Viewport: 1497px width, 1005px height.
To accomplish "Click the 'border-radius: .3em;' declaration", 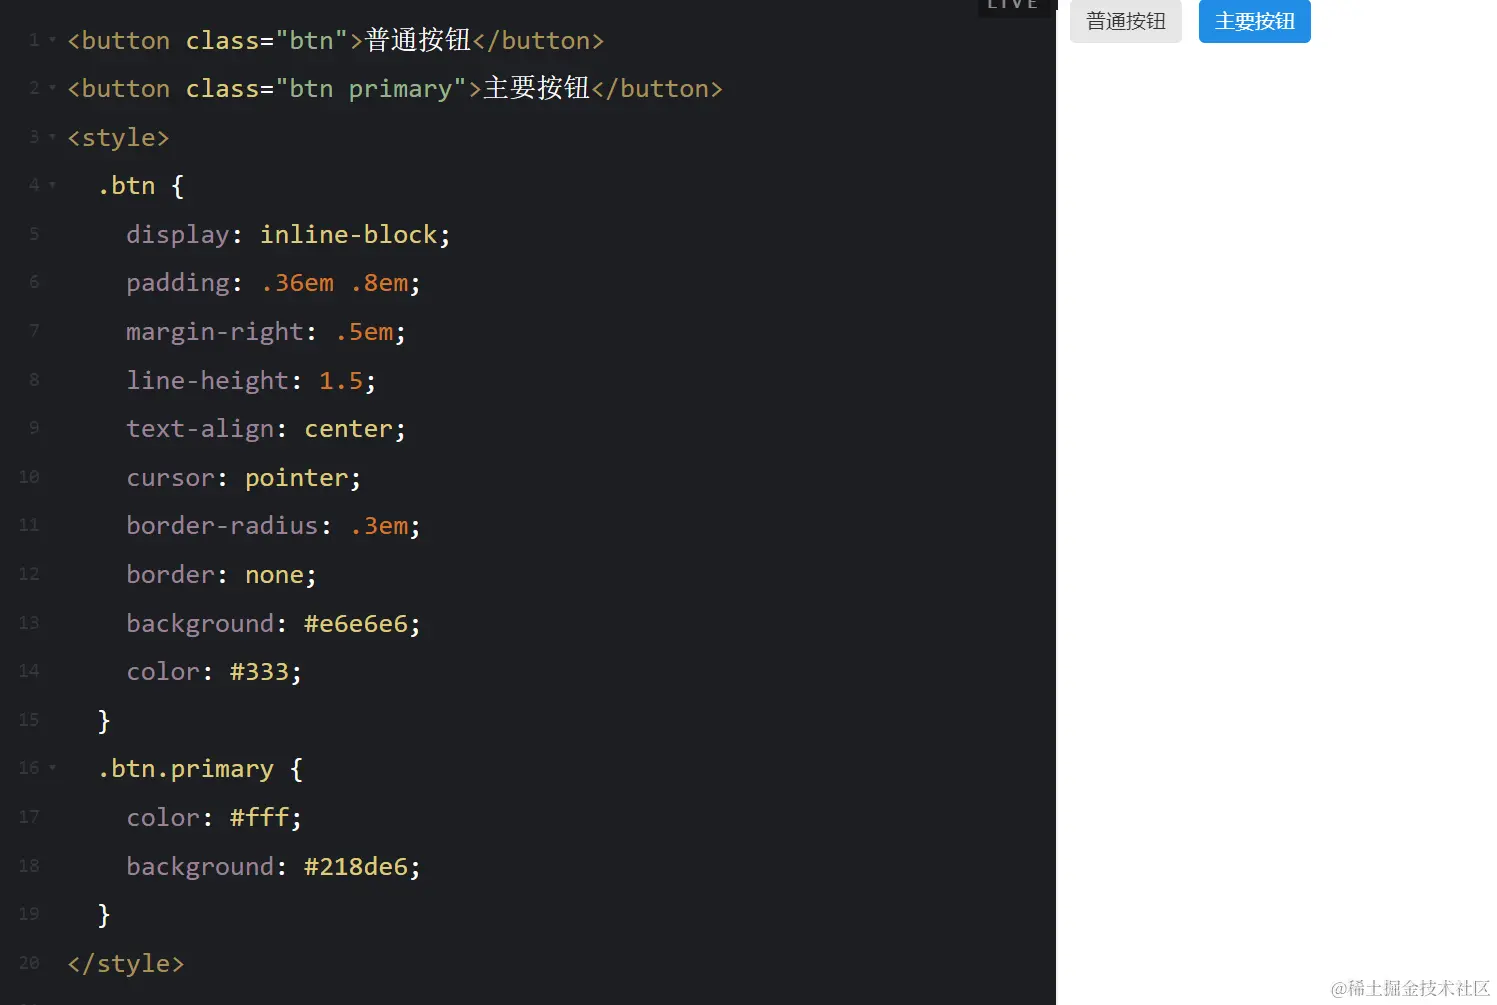I will click(x=273, y=525).
